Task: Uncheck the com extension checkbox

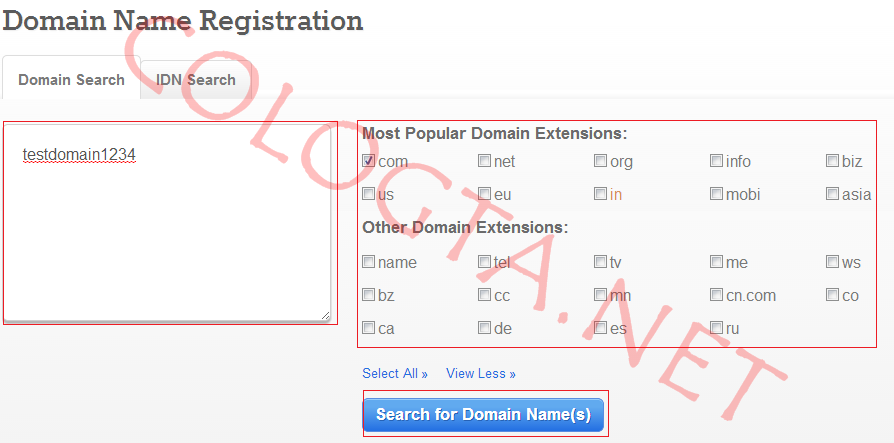Action: click(x=368, y=161)
